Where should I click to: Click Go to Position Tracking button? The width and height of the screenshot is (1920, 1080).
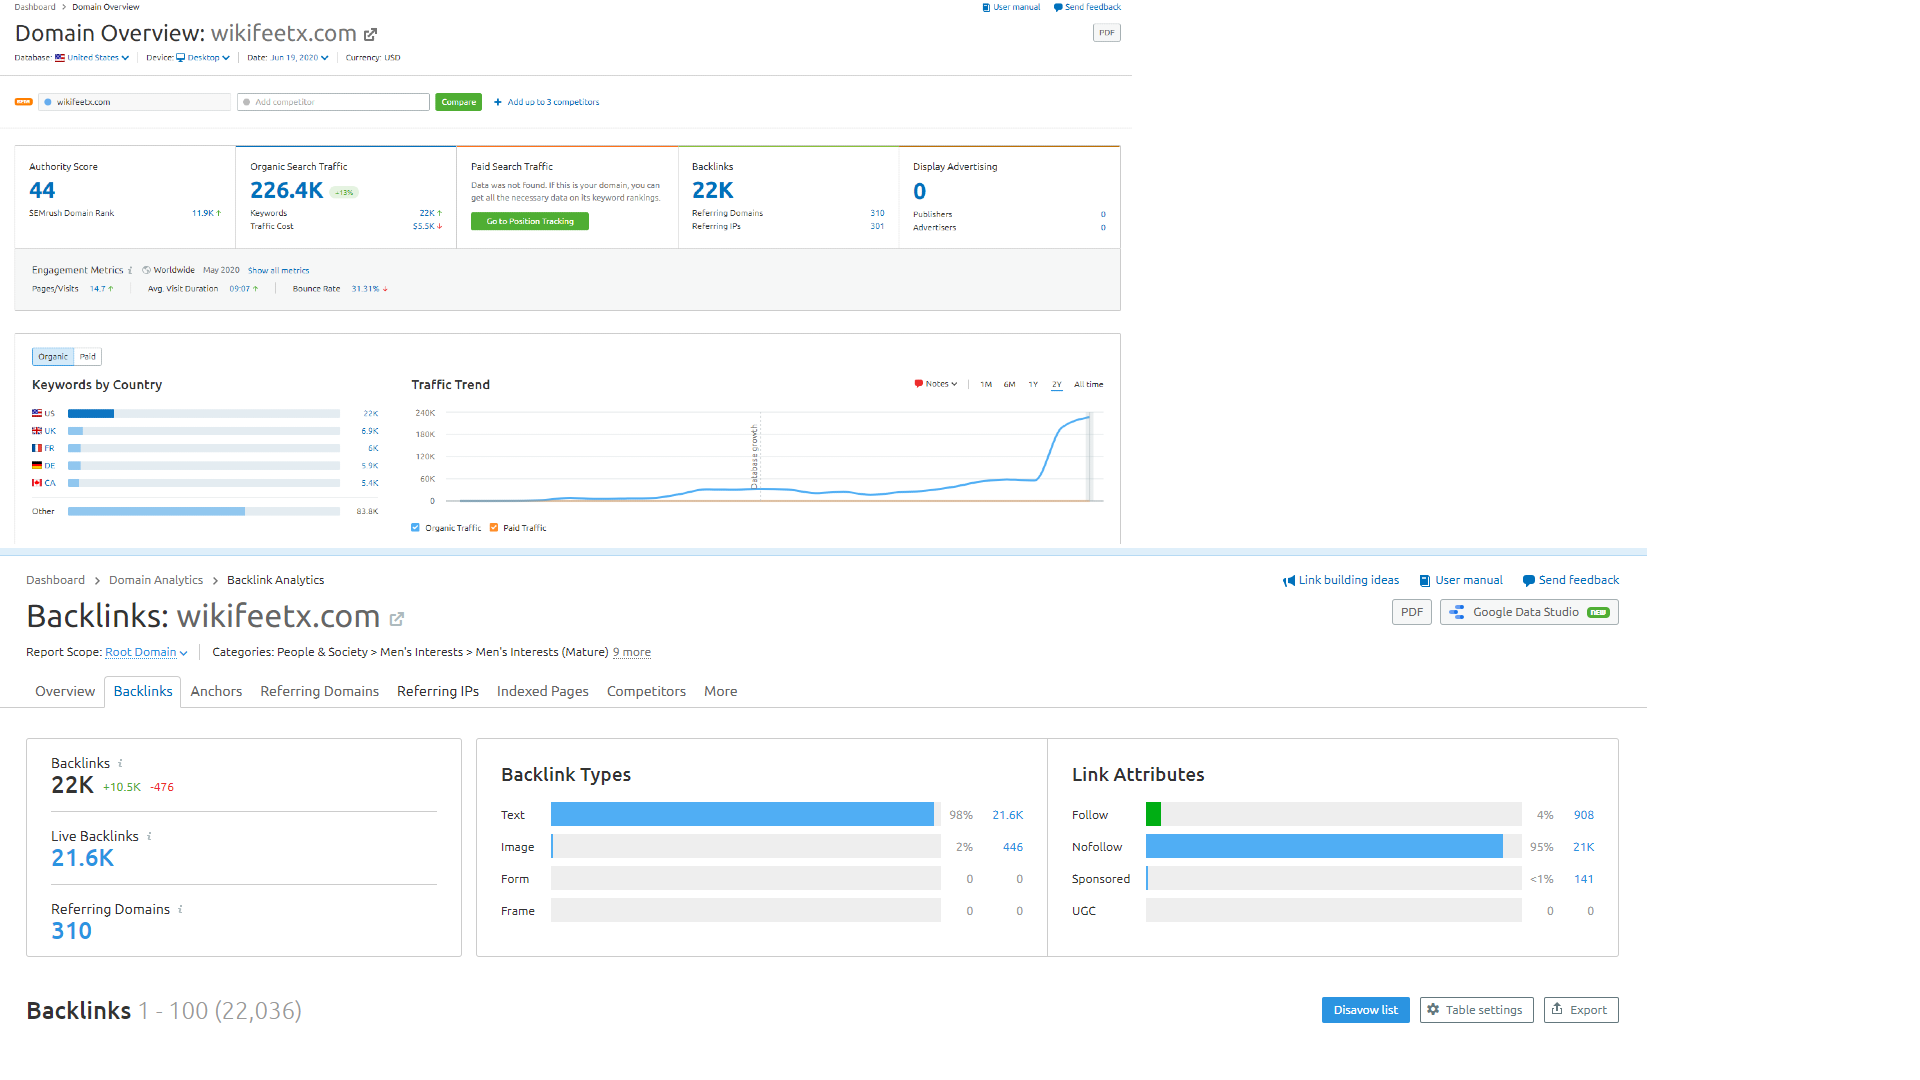(x=530, y=222)
